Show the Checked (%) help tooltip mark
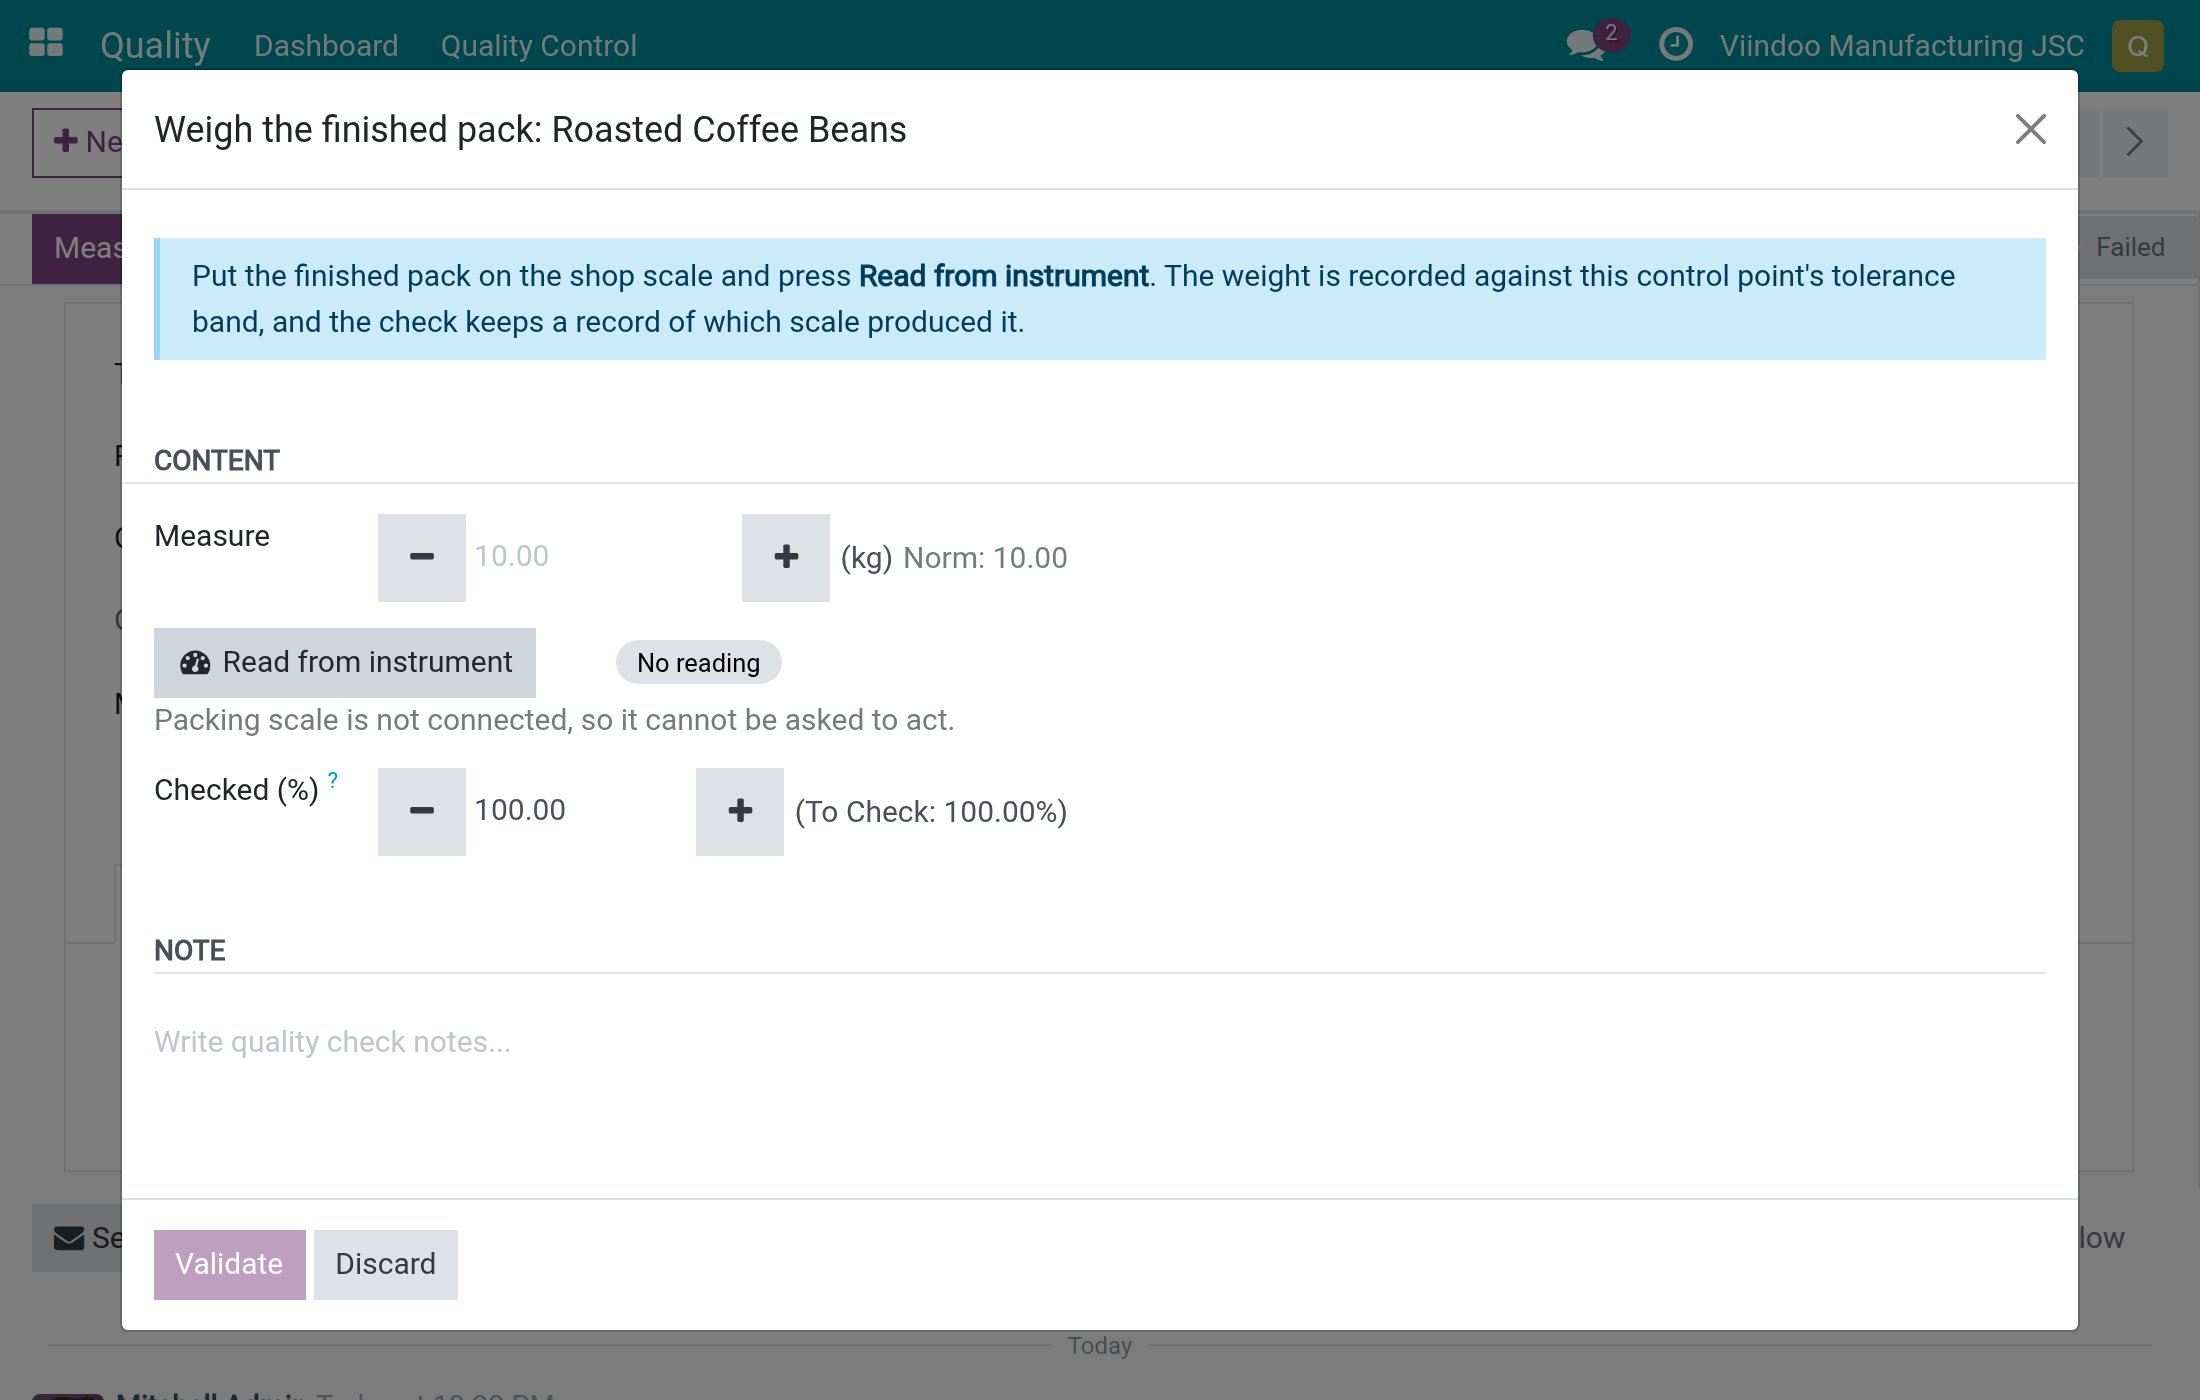Viewport: 2200px width, 1400px height. [333, 779]
